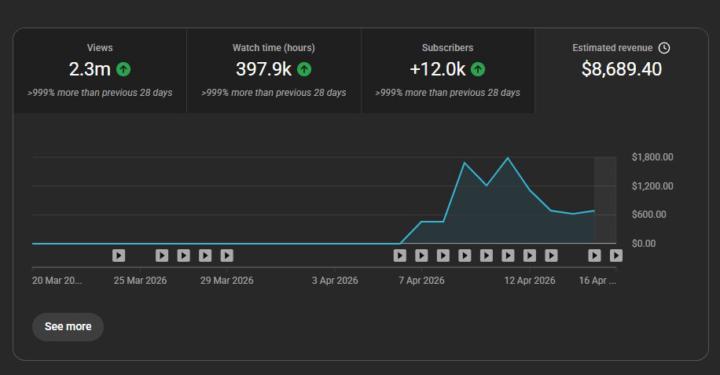Click the $1,200.00 axis label

pos(652,186)
